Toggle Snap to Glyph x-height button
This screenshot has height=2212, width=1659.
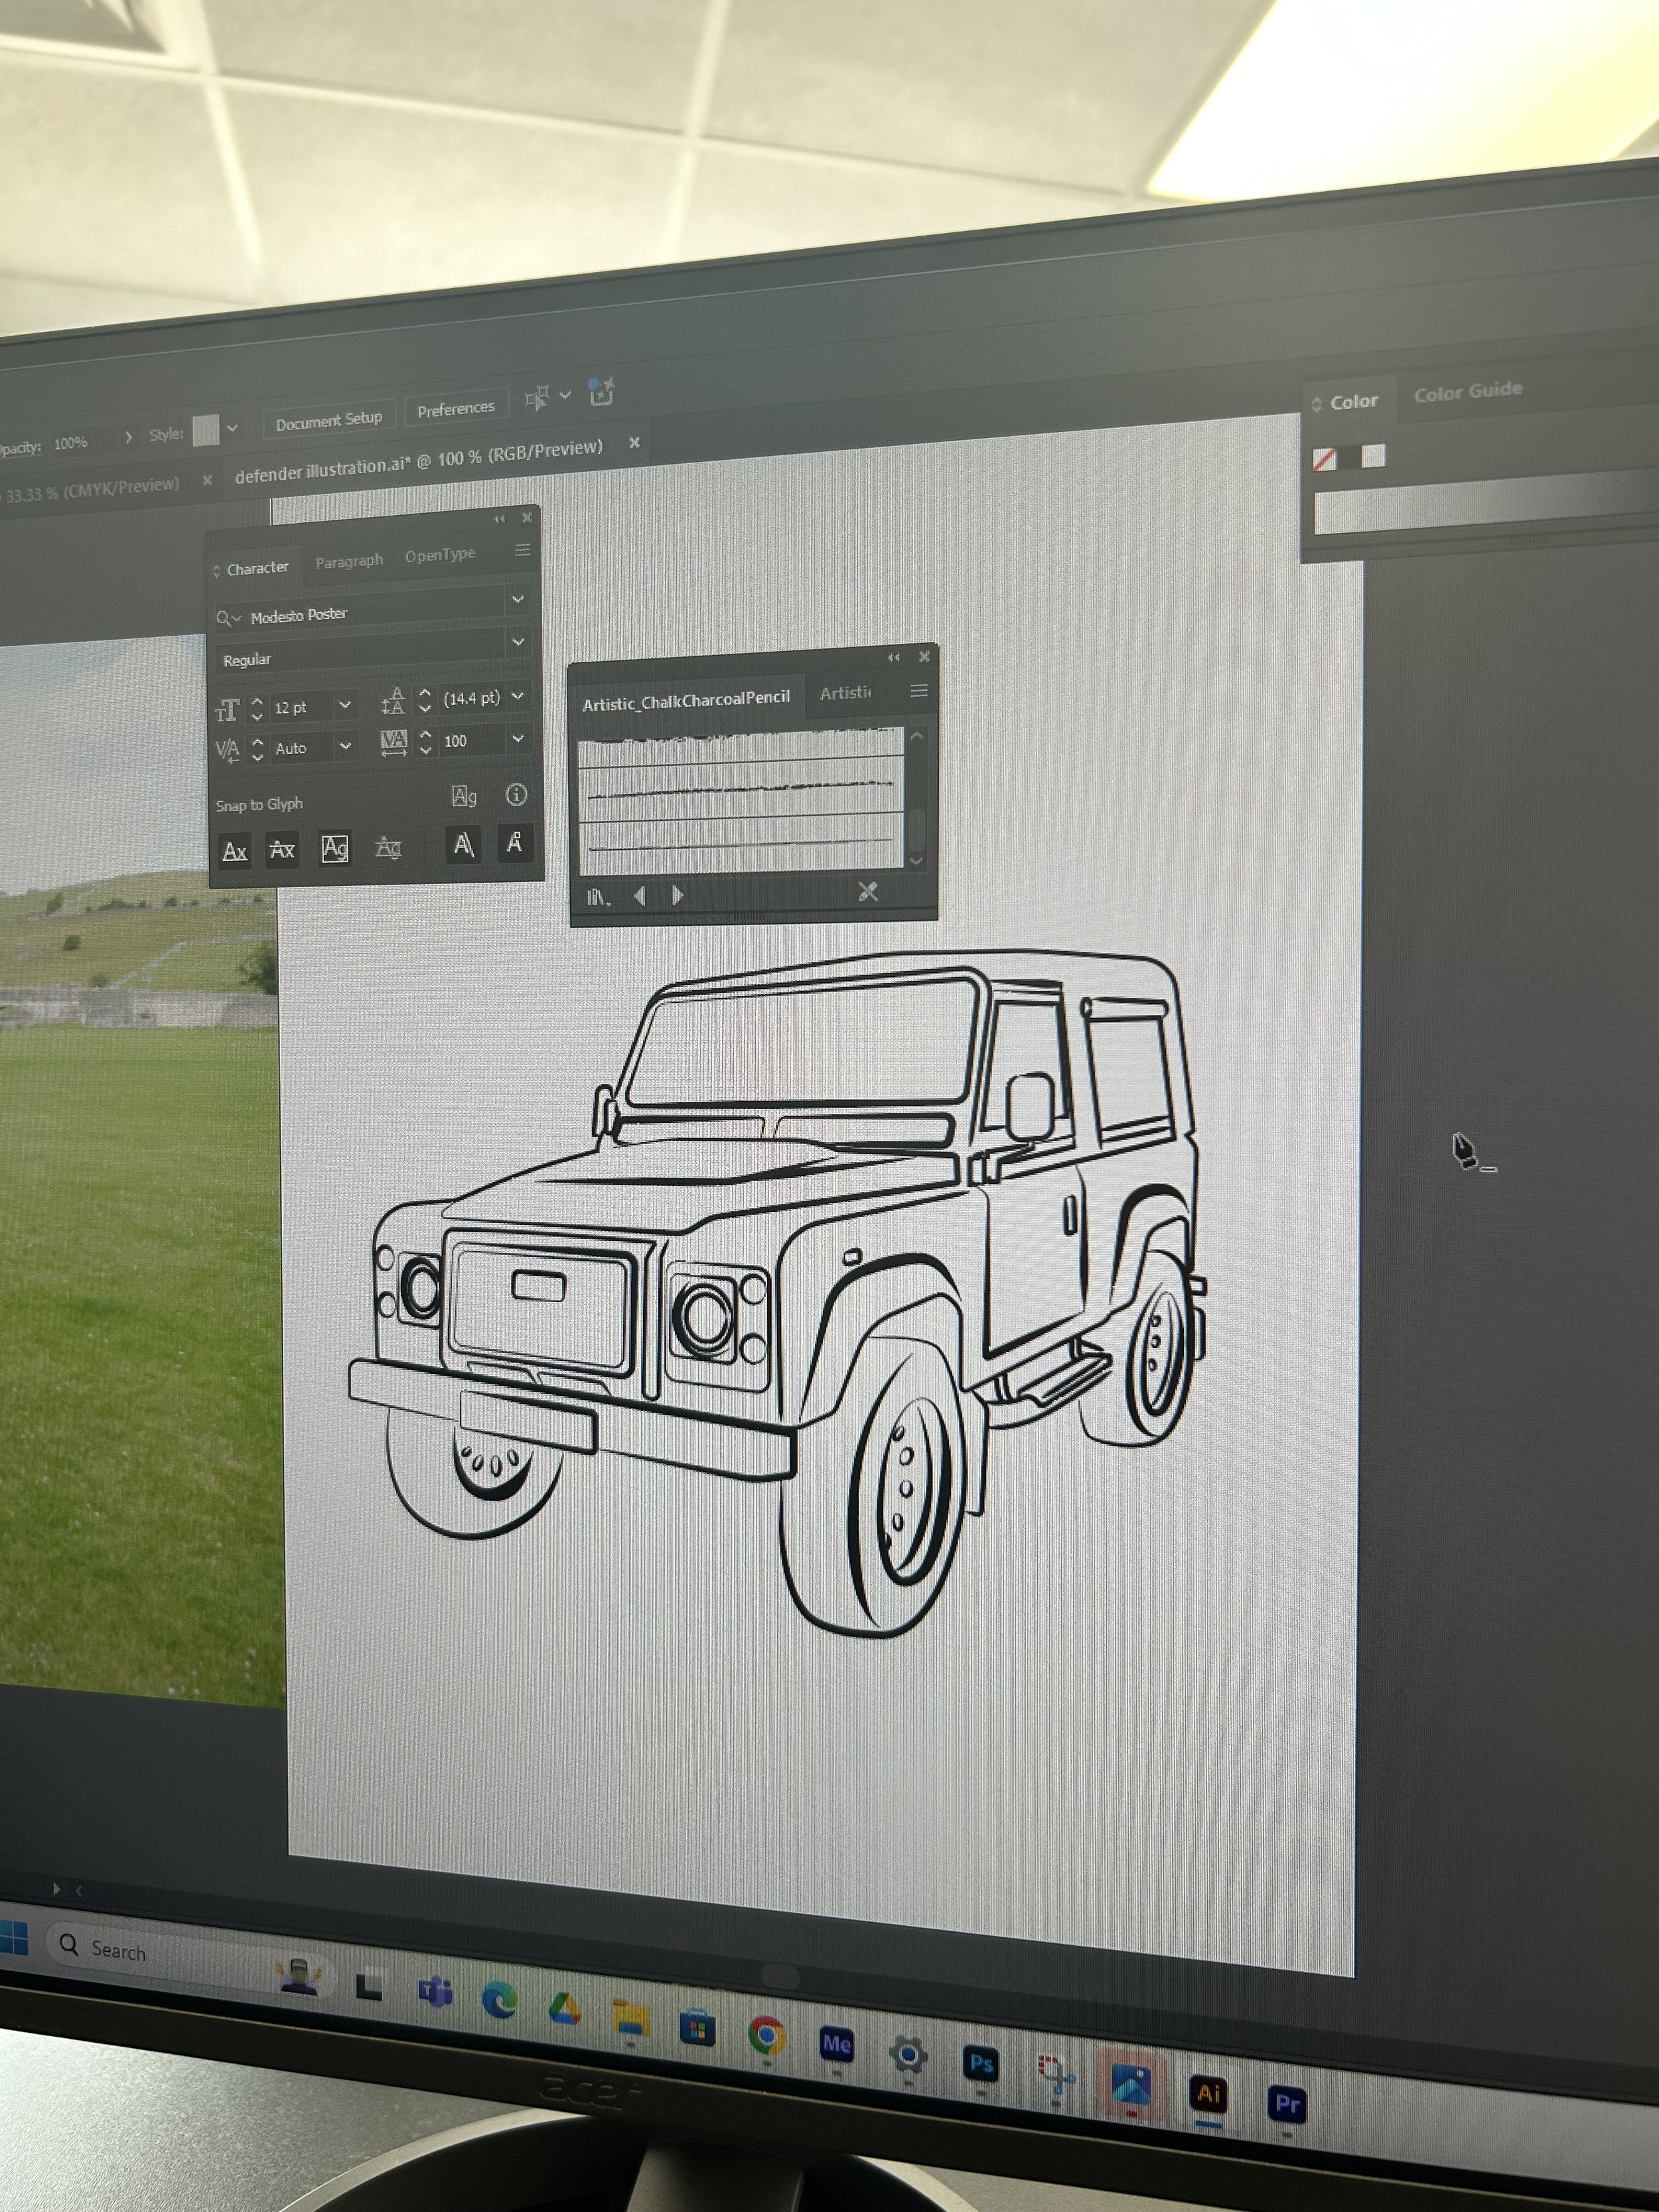coord(282,850)
